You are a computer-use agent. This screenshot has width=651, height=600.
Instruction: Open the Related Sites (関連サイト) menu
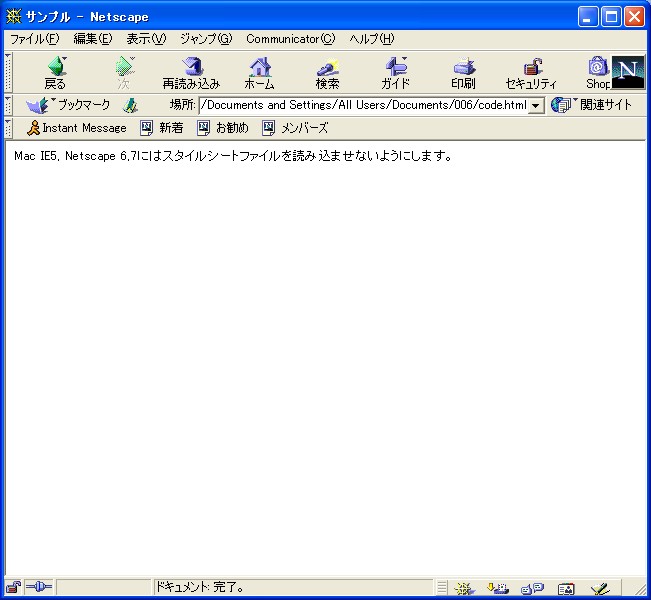(591, 105)
